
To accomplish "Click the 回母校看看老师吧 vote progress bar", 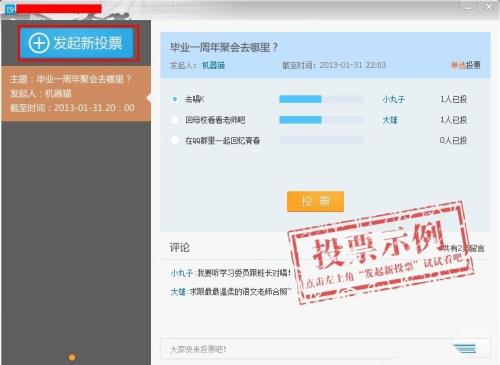I will point(321,120).
